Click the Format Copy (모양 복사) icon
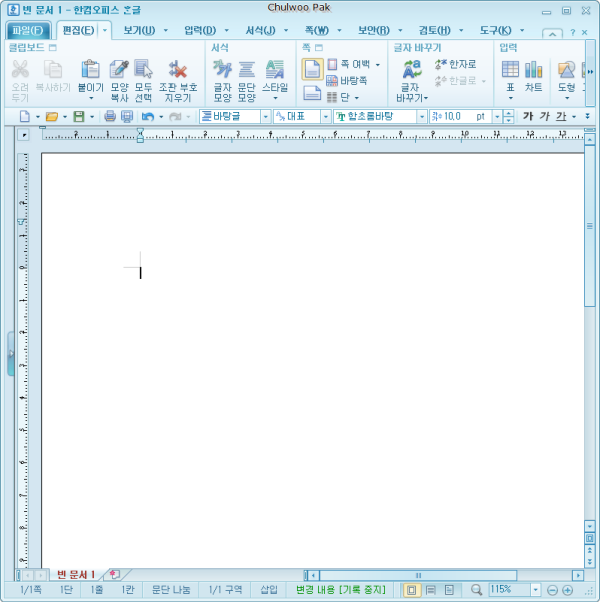This screenshot has height=602, width=600. (x=119, y=70)
